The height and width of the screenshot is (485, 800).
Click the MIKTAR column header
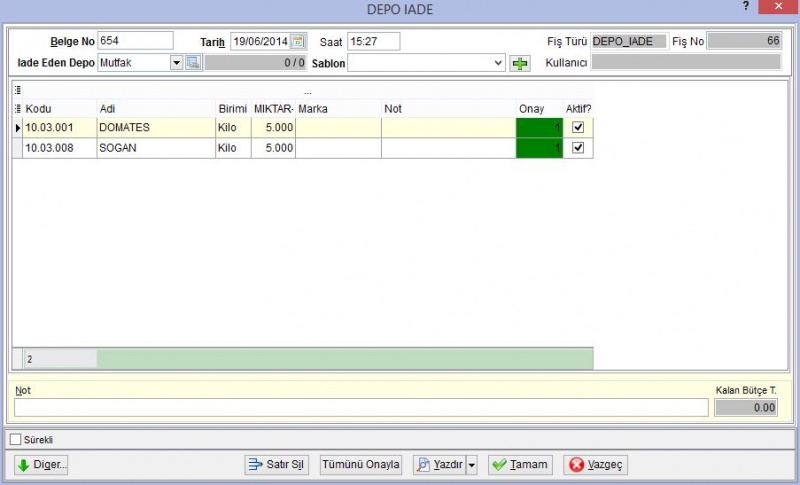pyautogui.click(x=273, y=109)
